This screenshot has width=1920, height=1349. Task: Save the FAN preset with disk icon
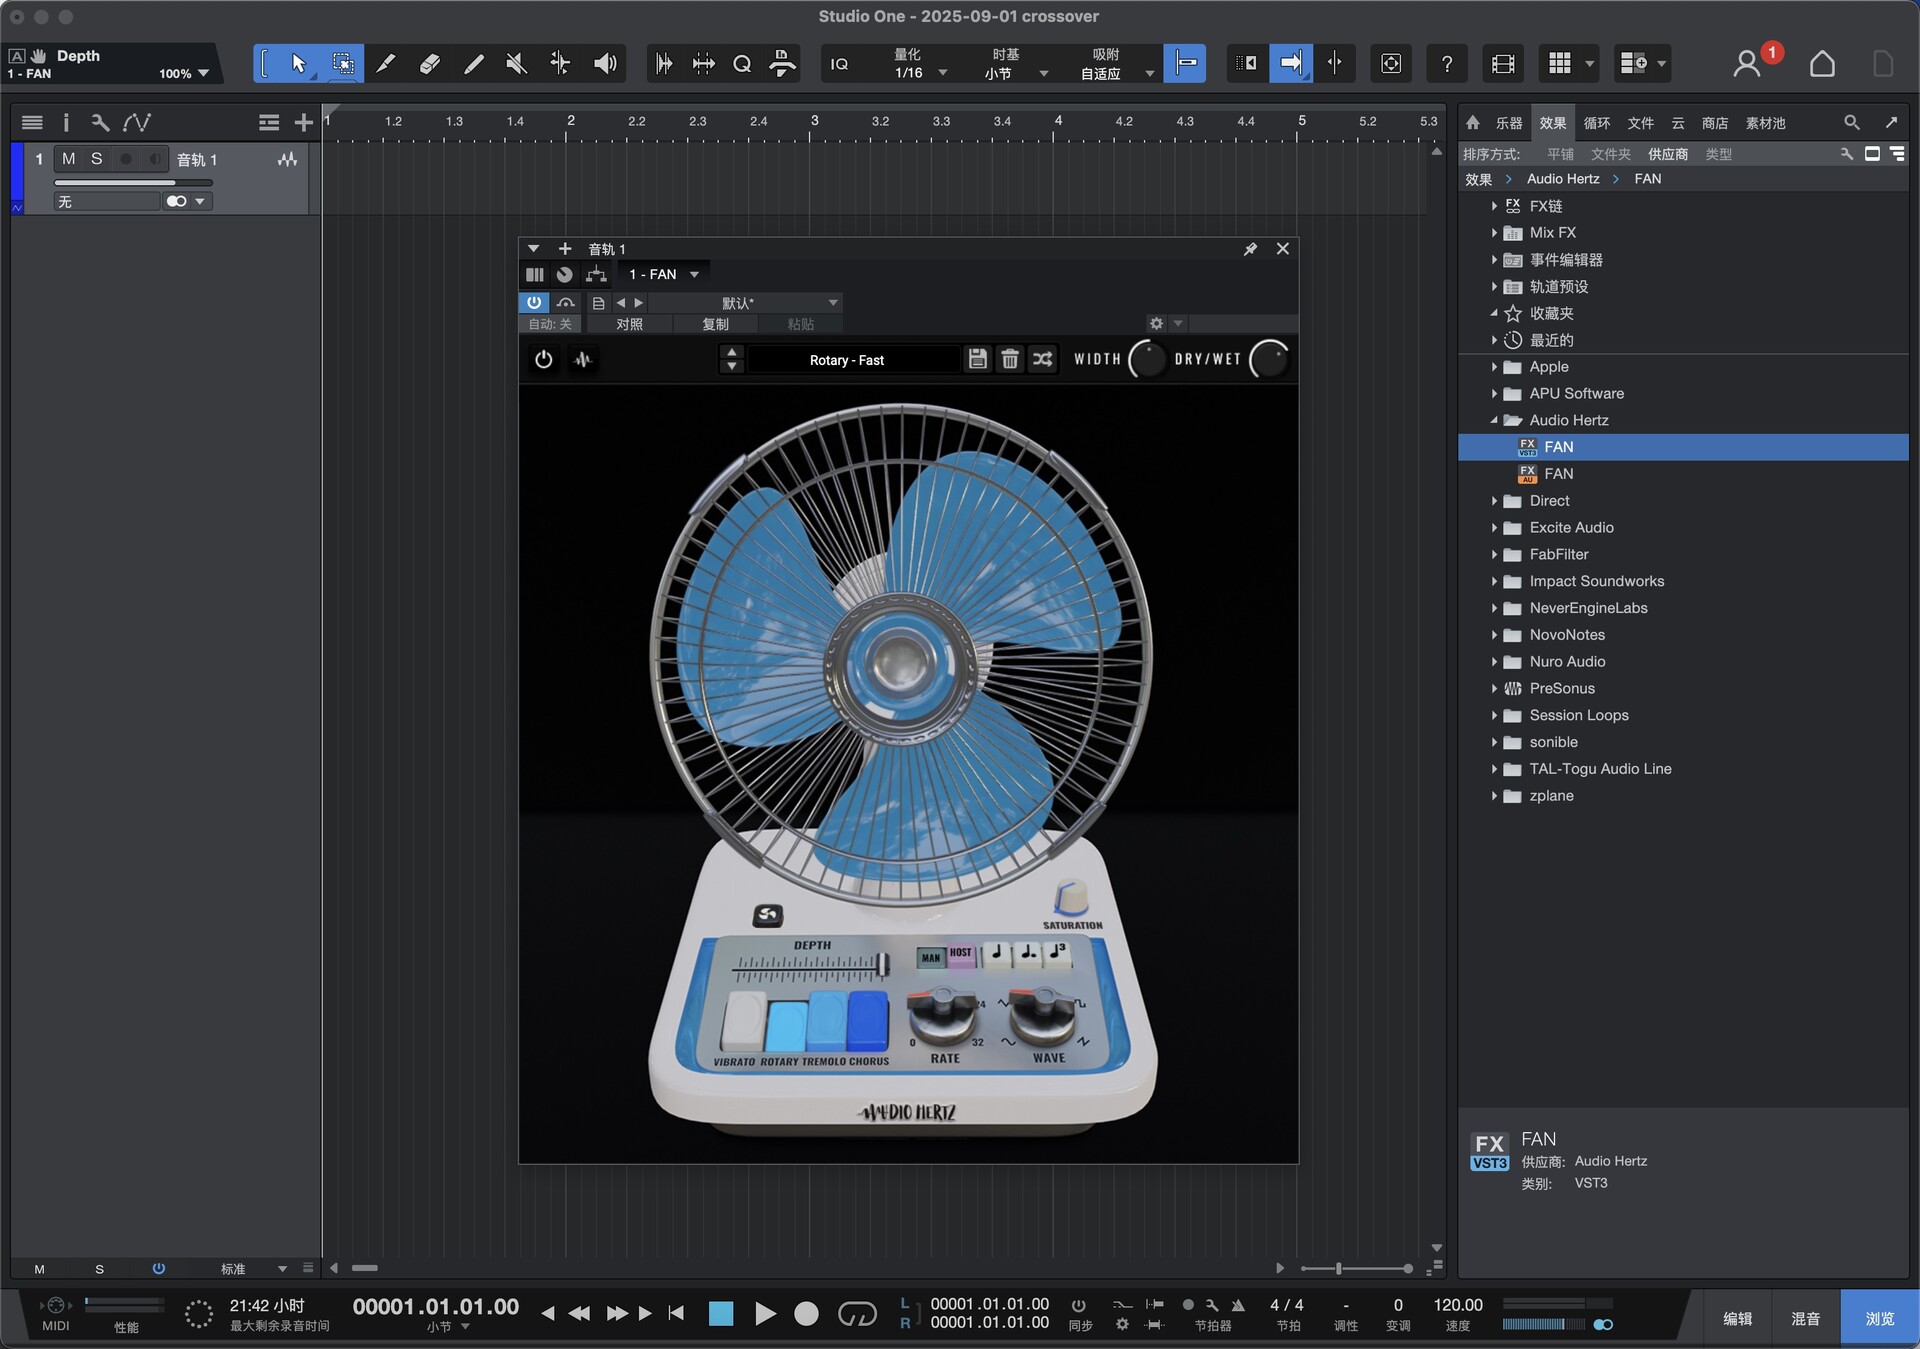(978, 360)
